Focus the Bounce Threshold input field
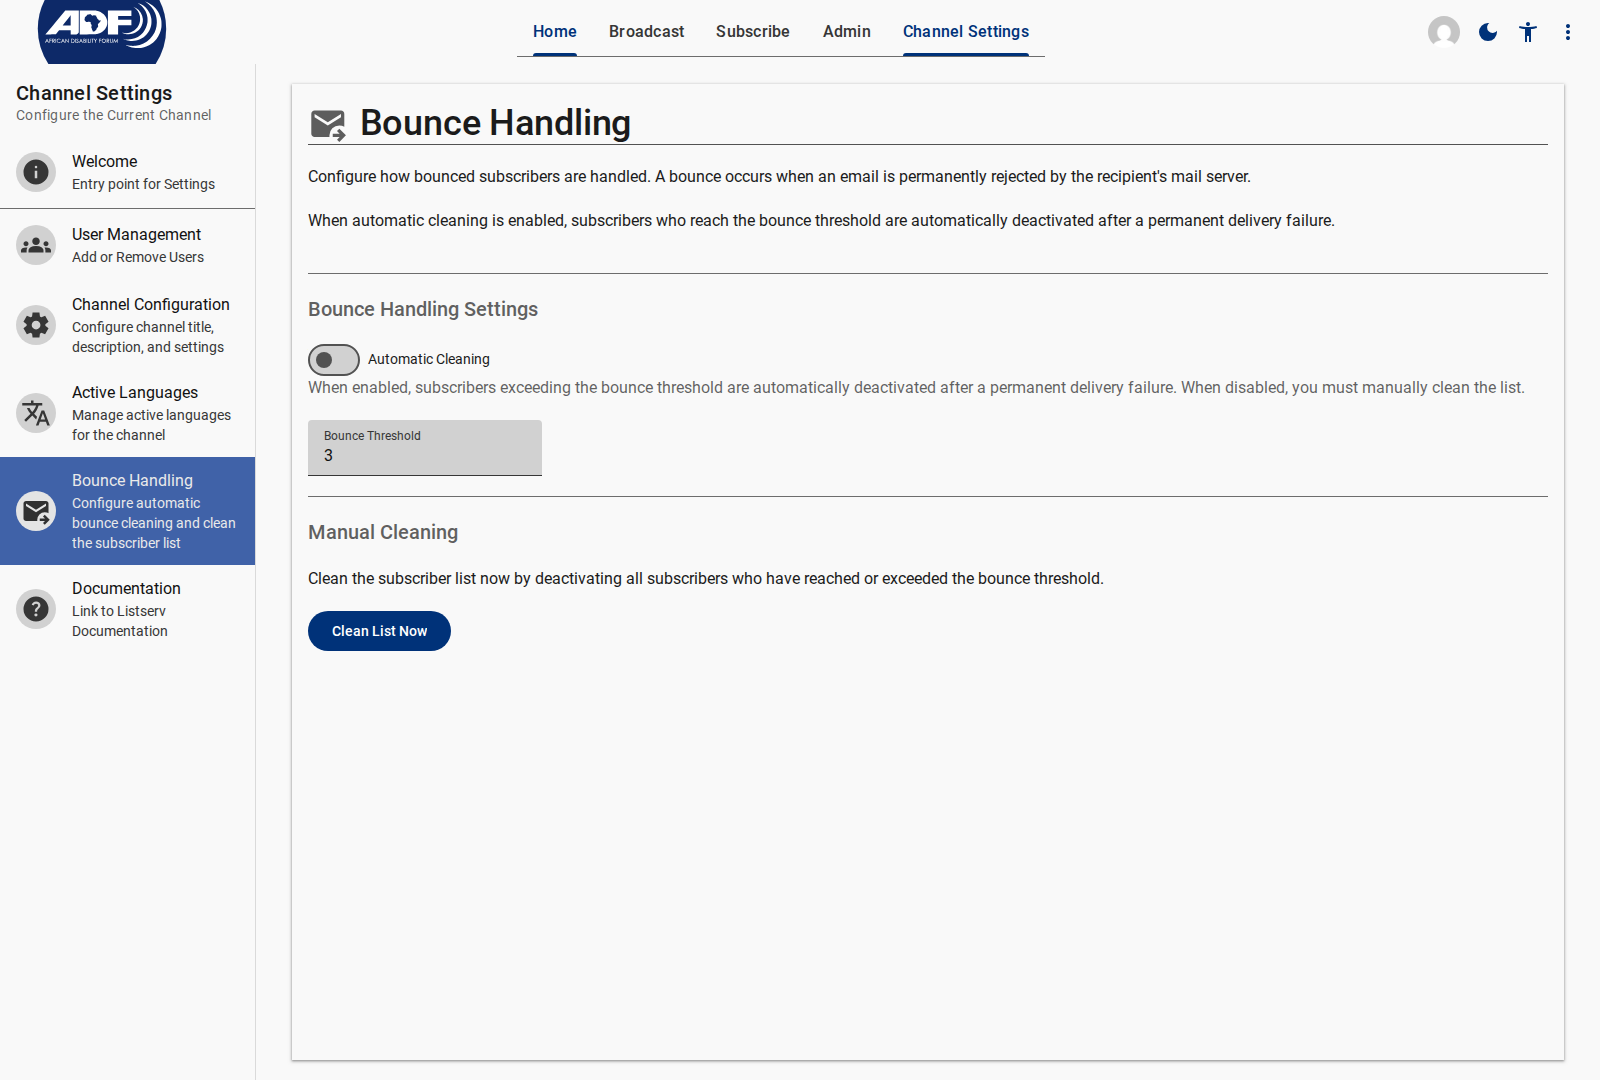This screenshot has width=1600, height=1080. (425, 448)
